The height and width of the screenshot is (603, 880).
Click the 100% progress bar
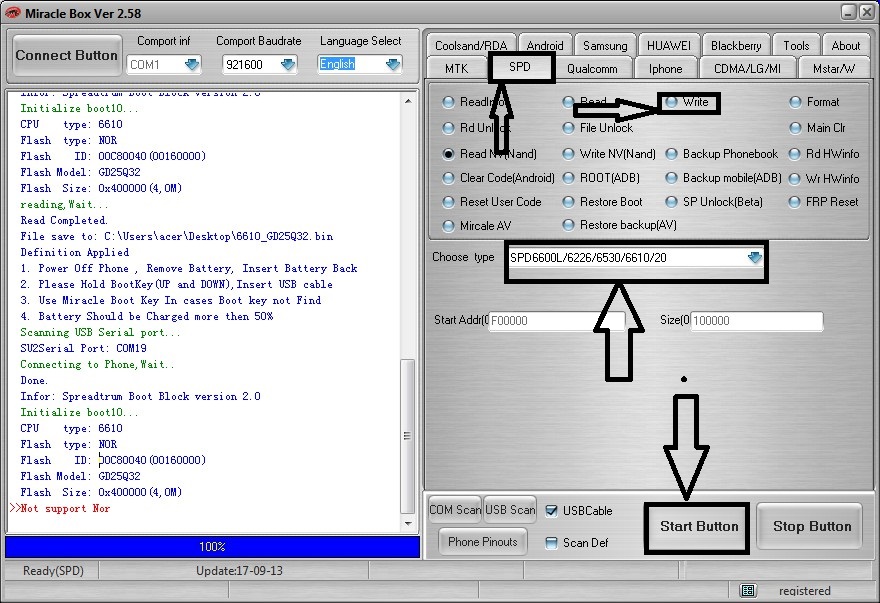[212, 547]
